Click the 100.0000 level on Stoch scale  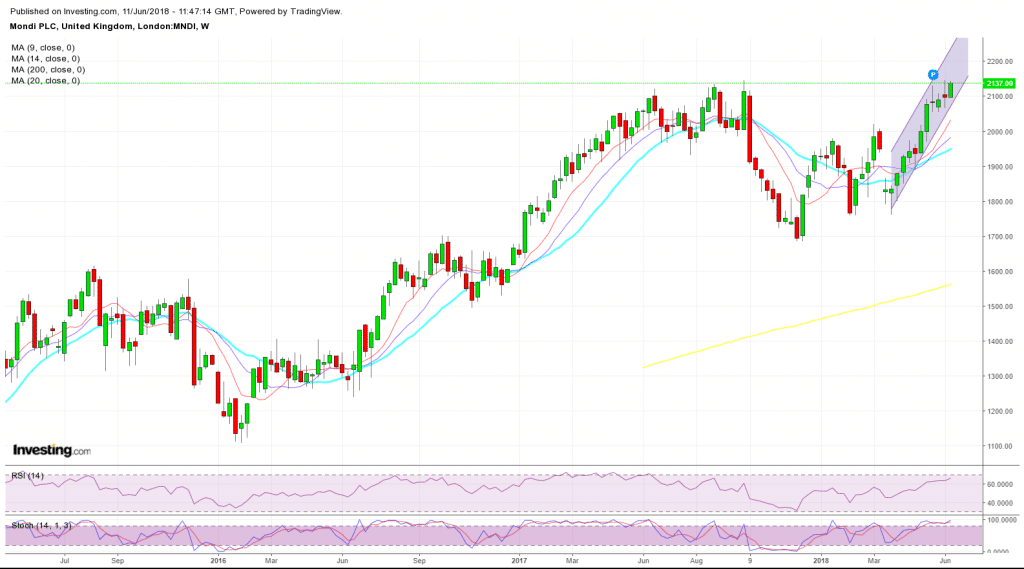[x=1003, y=521]
